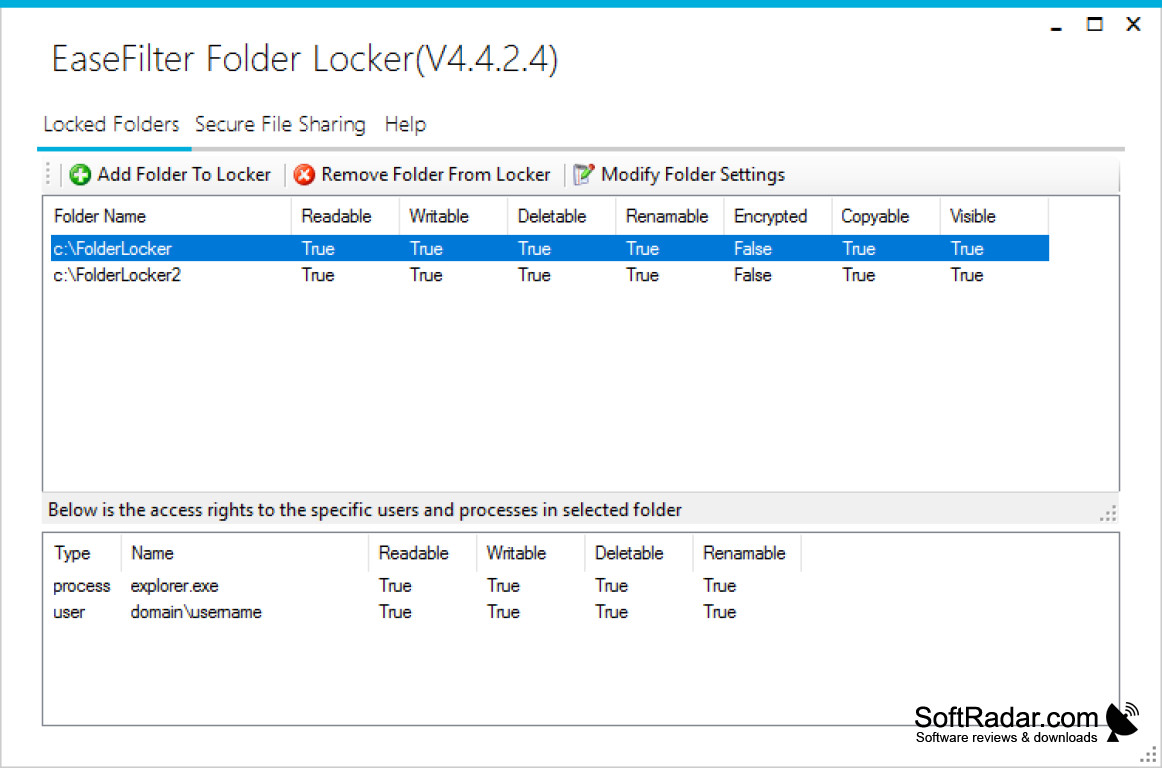Screen dimensions: 1162x768
Task: Click the 'user' type cell
Action: coord(69,612)
